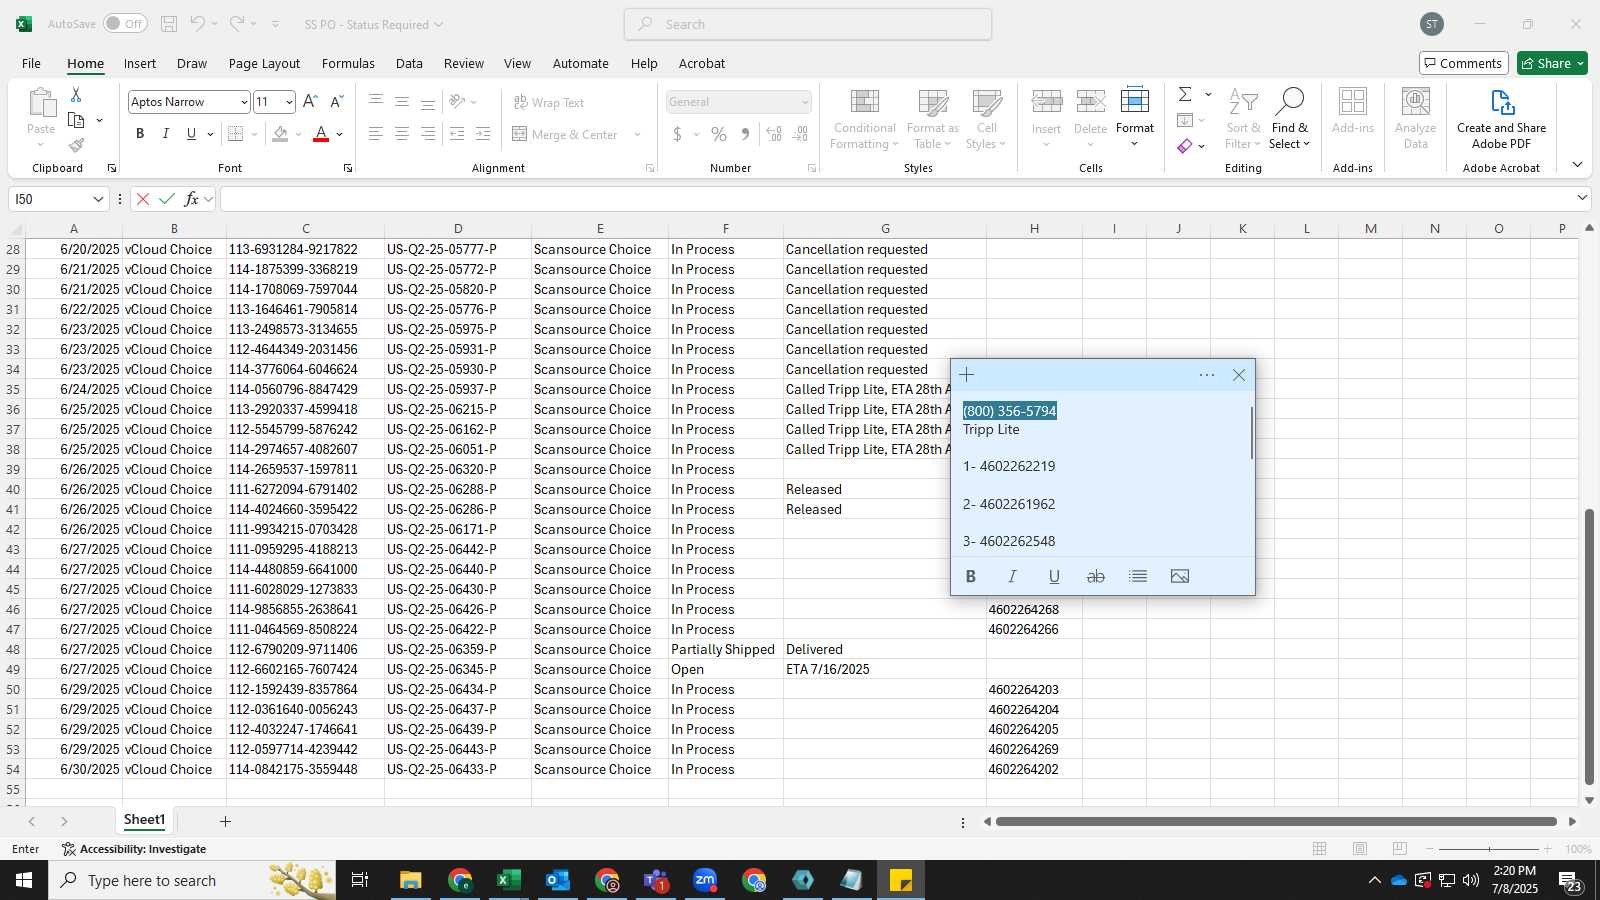Toggle Wrap Text
The image size is (1600, 900).
549,102
